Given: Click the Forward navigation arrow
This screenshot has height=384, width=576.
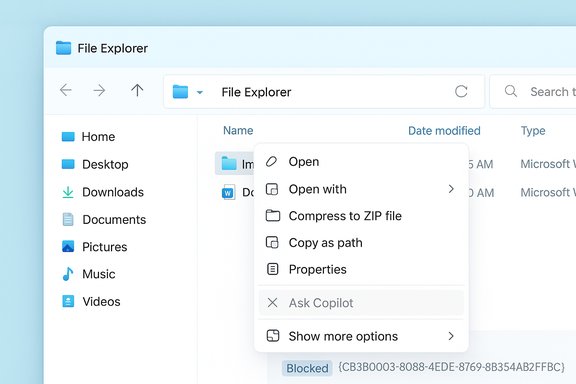Looking at the screenshot, I should (99, 90).
